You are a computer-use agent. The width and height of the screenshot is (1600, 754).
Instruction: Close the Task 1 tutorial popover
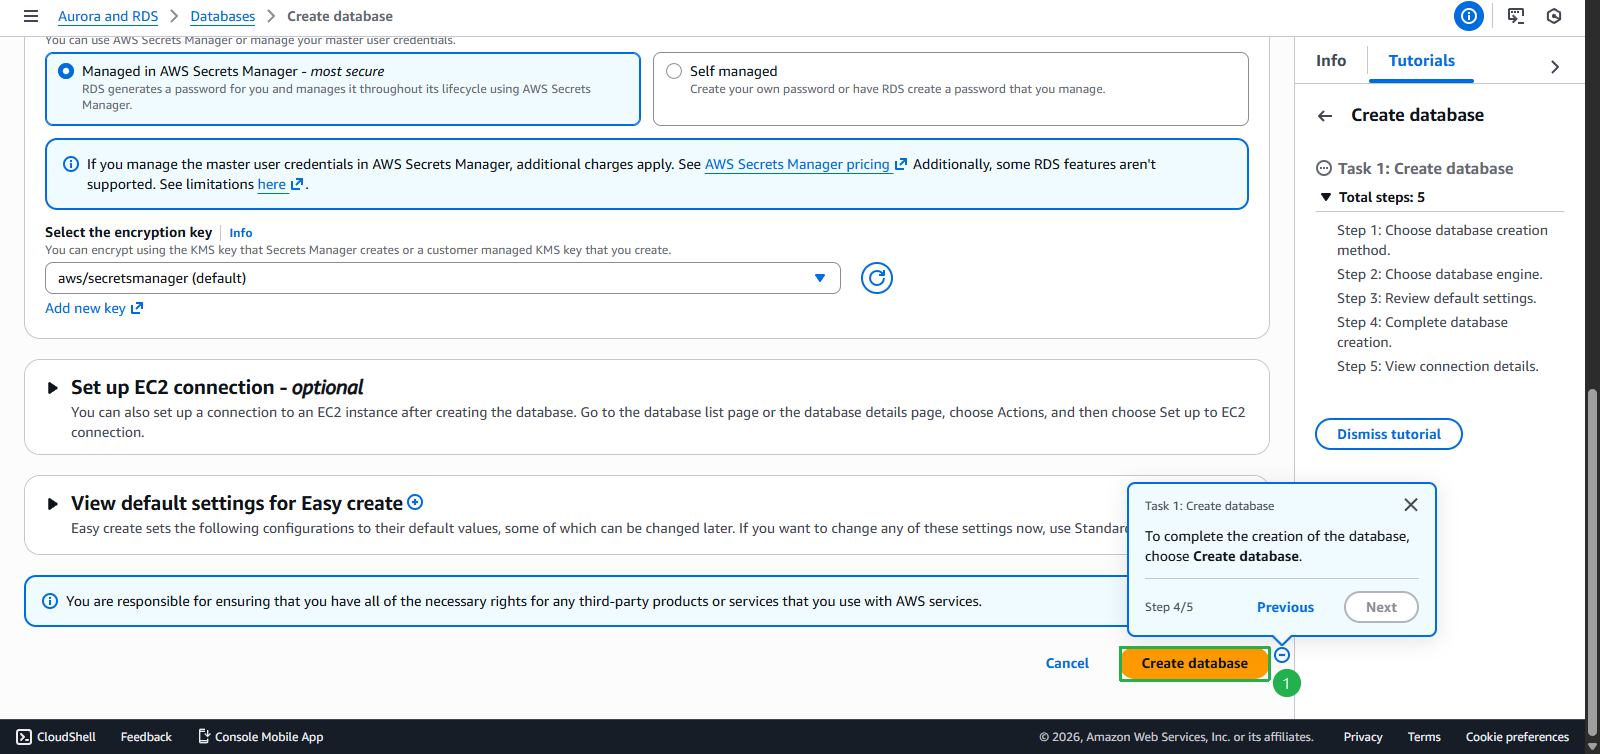pos(1410,505)
